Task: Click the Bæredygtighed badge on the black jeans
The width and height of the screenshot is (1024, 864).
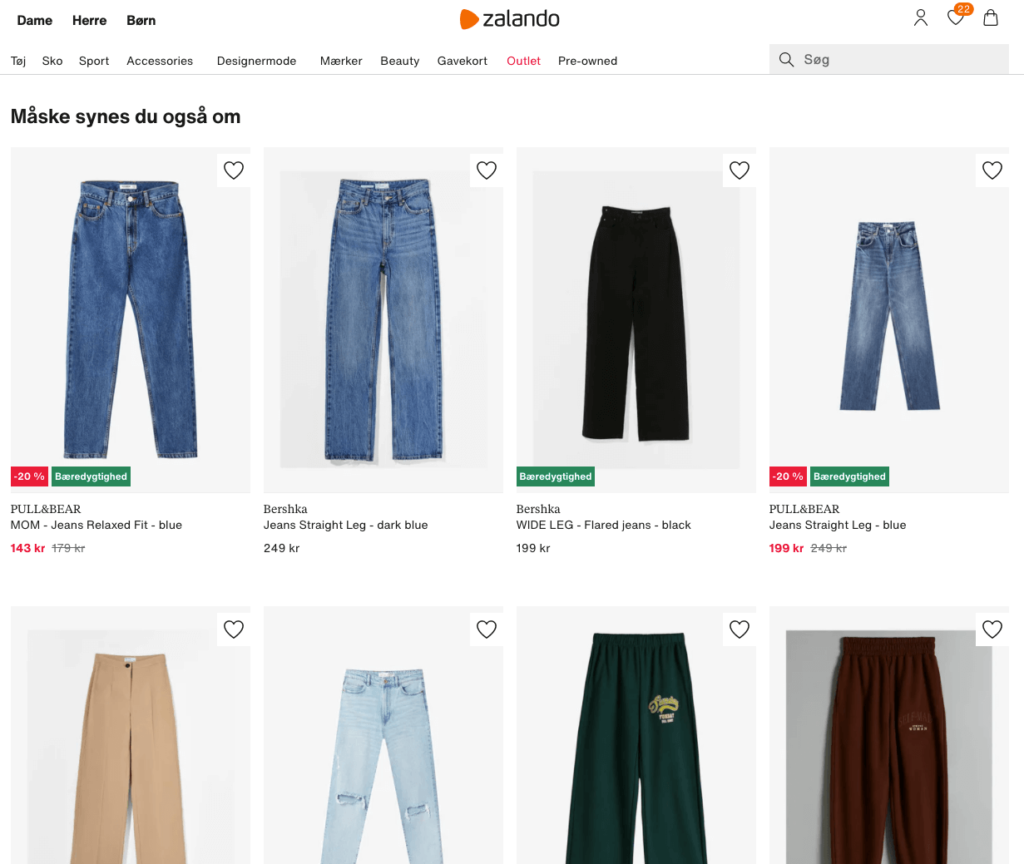Action: pyautogui.click(x=555, y=476)
